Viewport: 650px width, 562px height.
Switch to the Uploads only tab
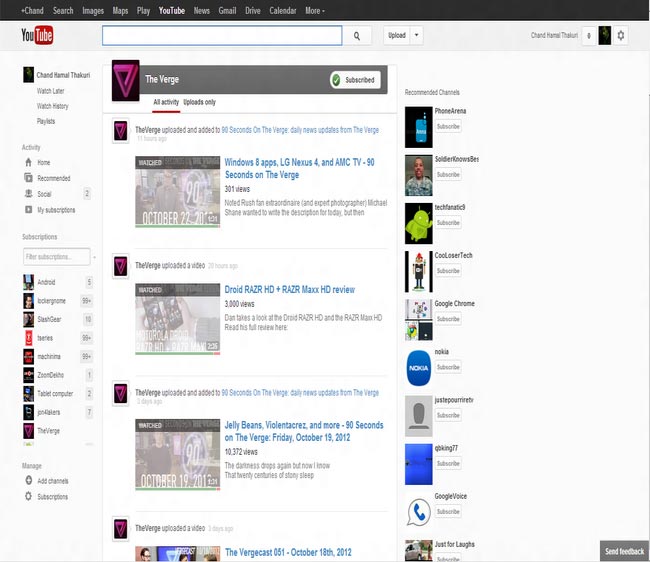[199, 102]
